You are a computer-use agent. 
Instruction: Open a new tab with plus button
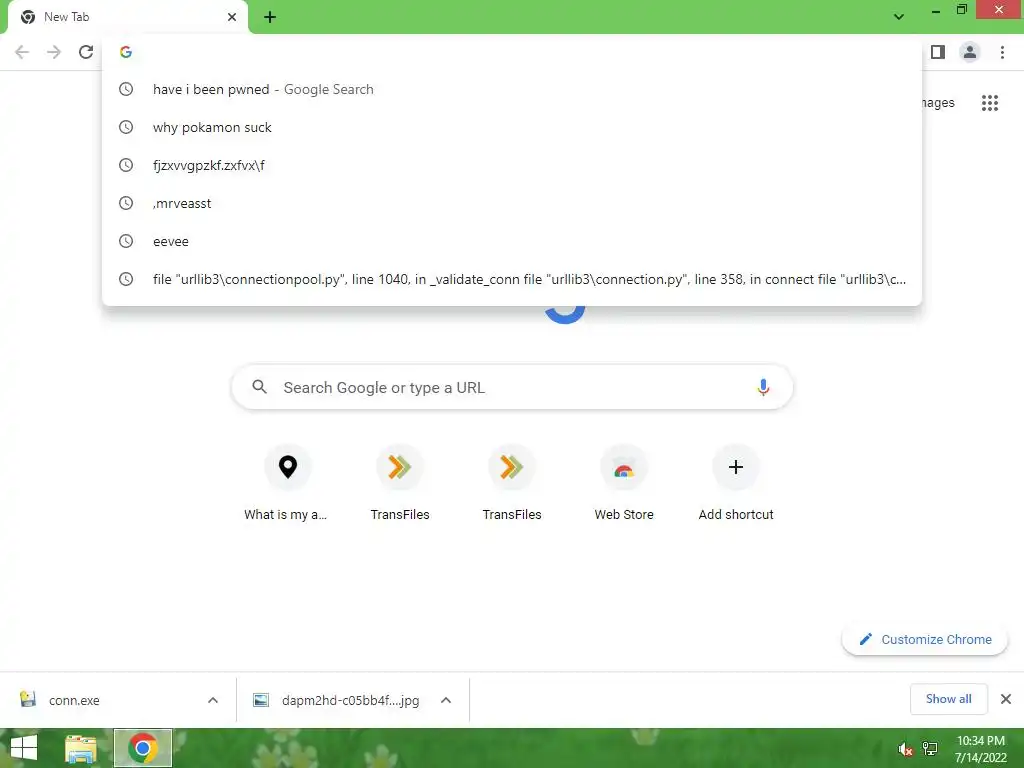[x=270, y=17]
